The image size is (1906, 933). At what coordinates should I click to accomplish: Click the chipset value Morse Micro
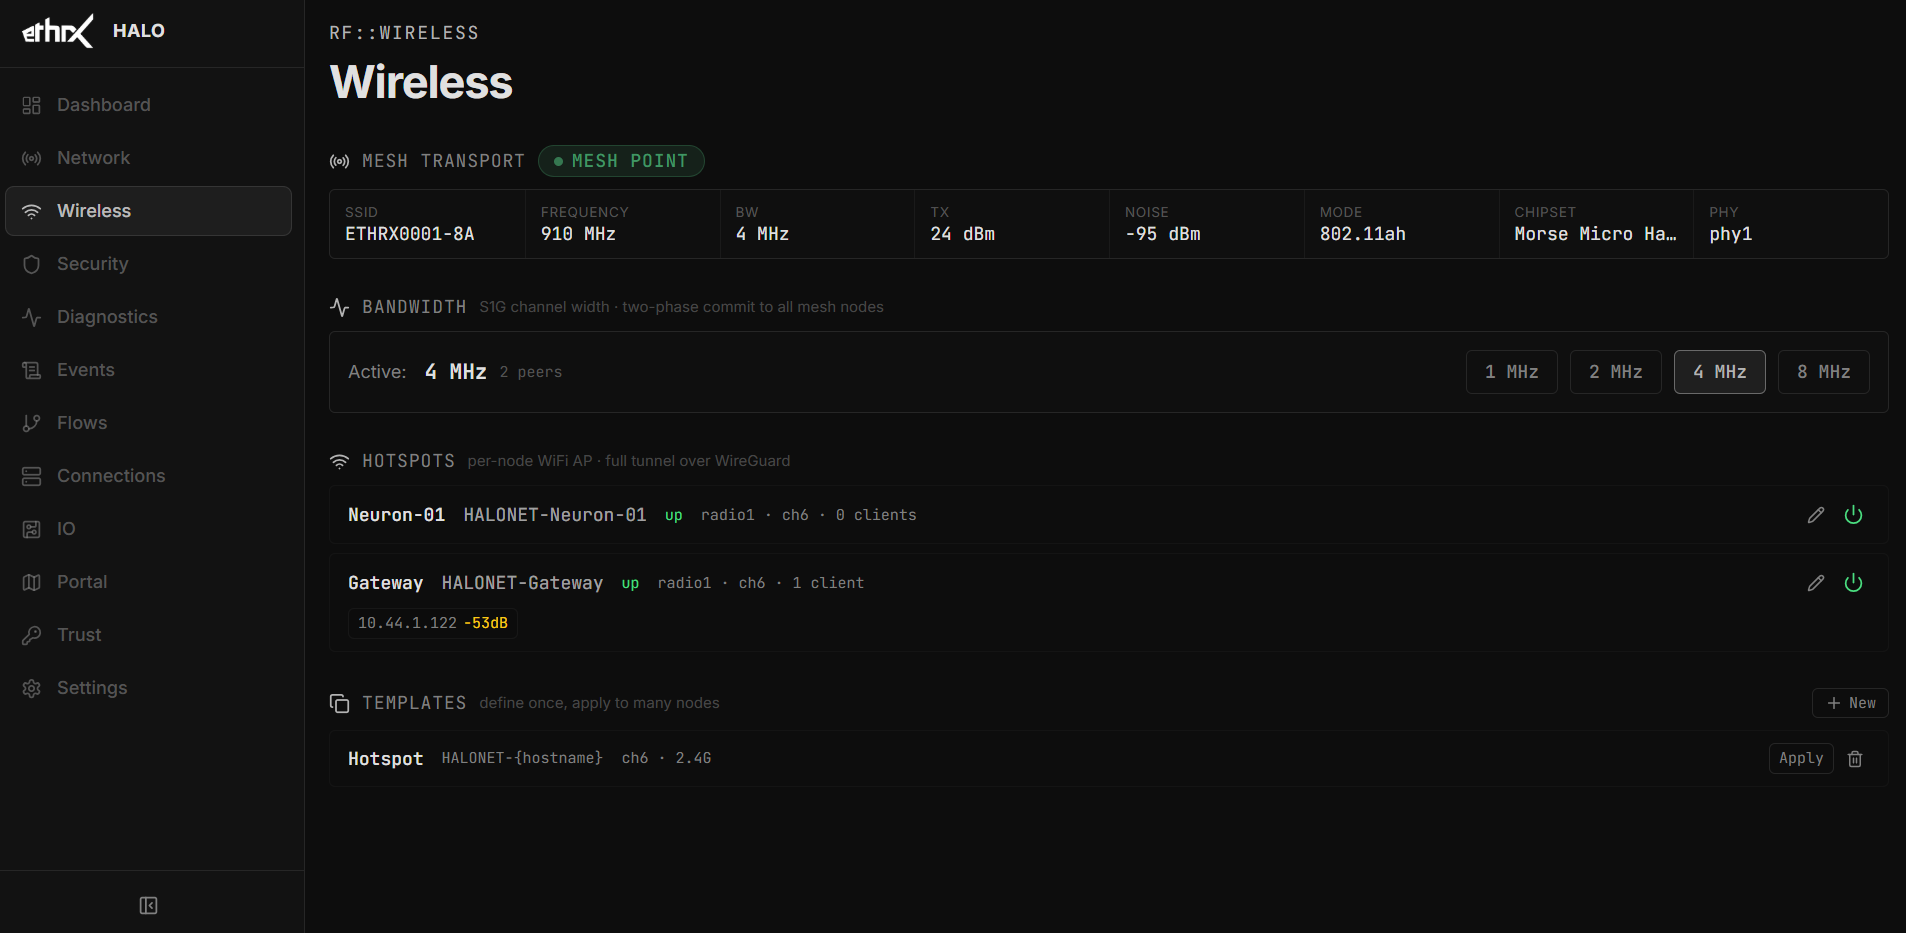[1595, 234]
